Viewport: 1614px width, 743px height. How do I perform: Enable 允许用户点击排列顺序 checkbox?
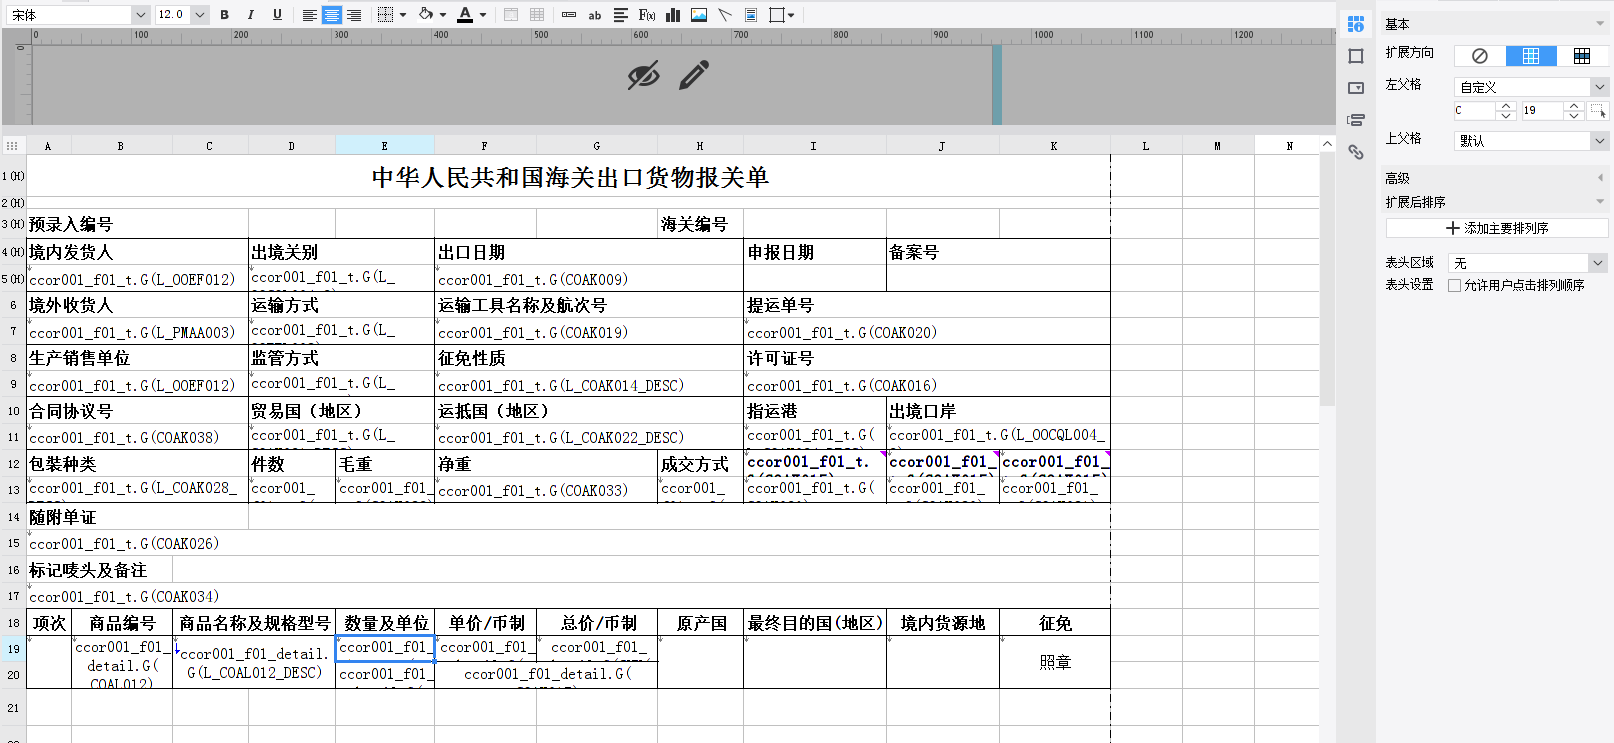pyautogui.click(x=1455, y=285)
